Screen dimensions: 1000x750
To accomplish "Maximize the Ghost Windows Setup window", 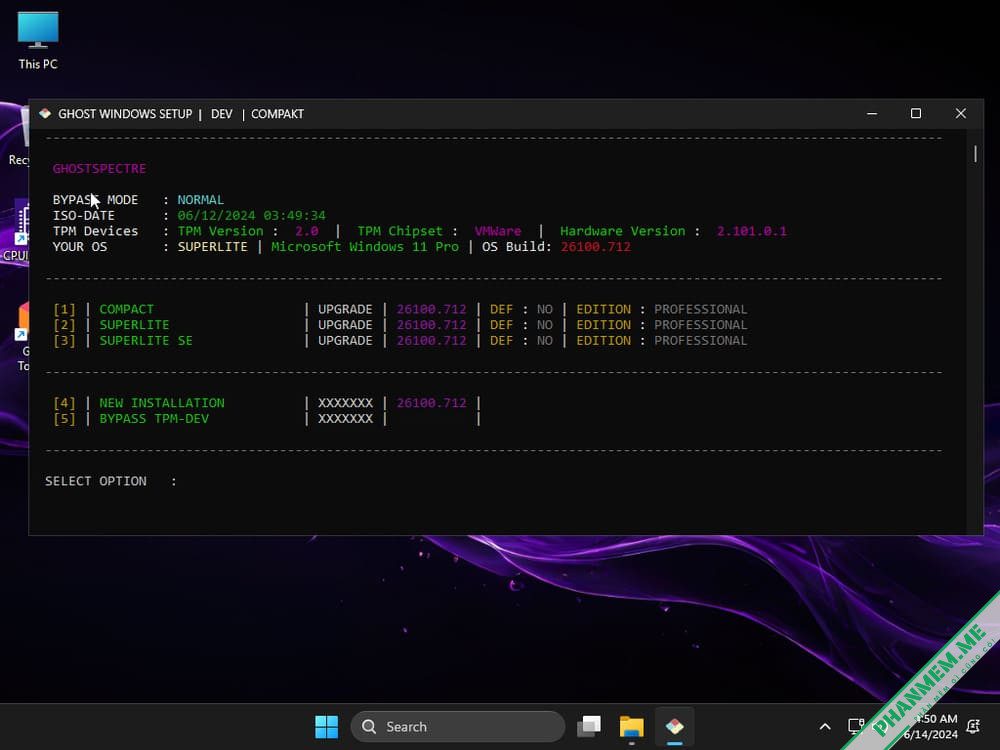I will tap(916, 114).
